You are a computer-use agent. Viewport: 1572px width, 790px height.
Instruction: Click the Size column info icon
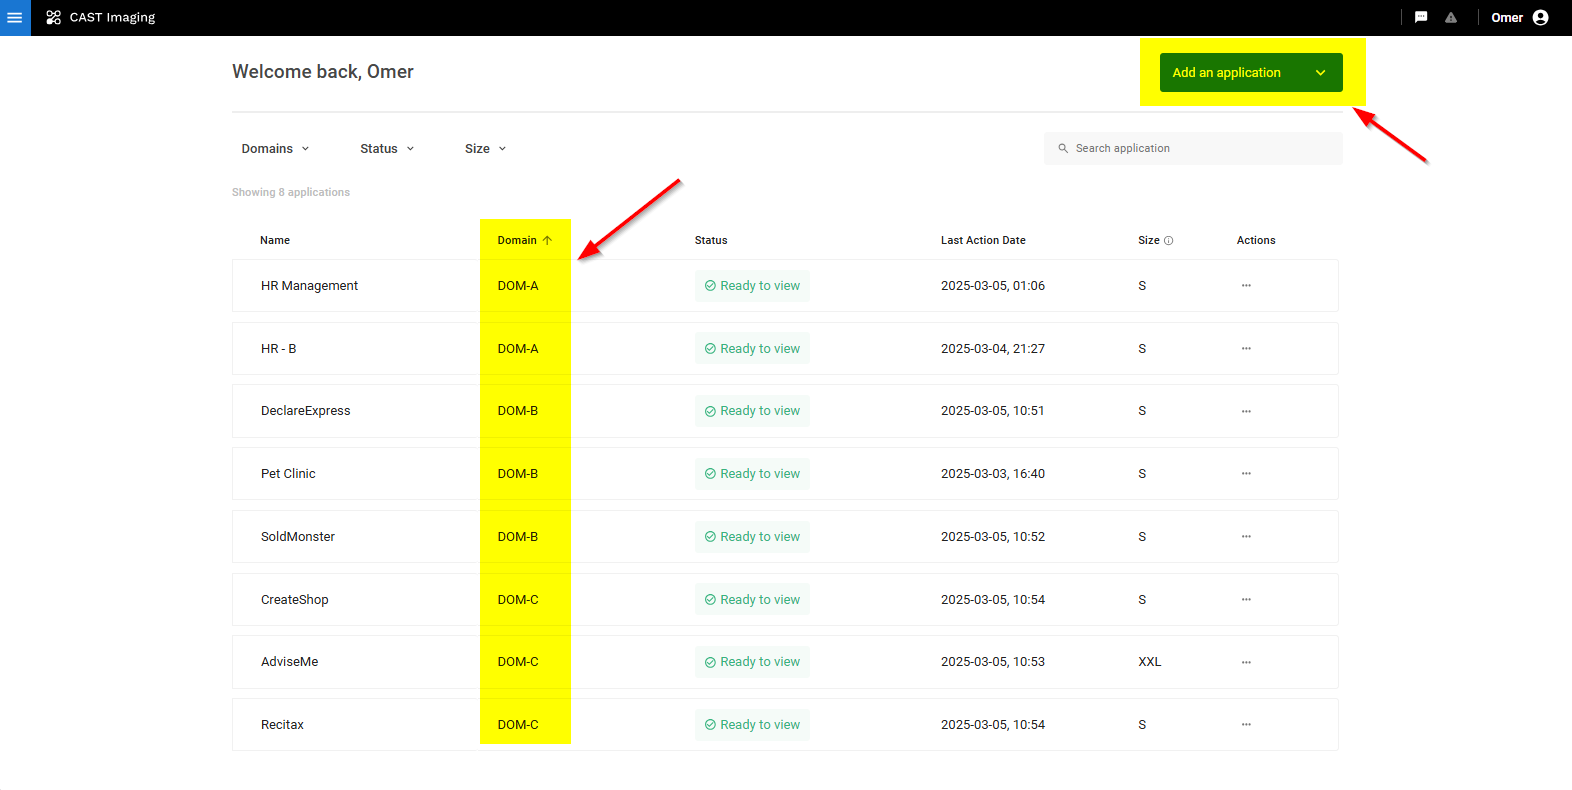pyautogui.click(x=1168, y=241)
